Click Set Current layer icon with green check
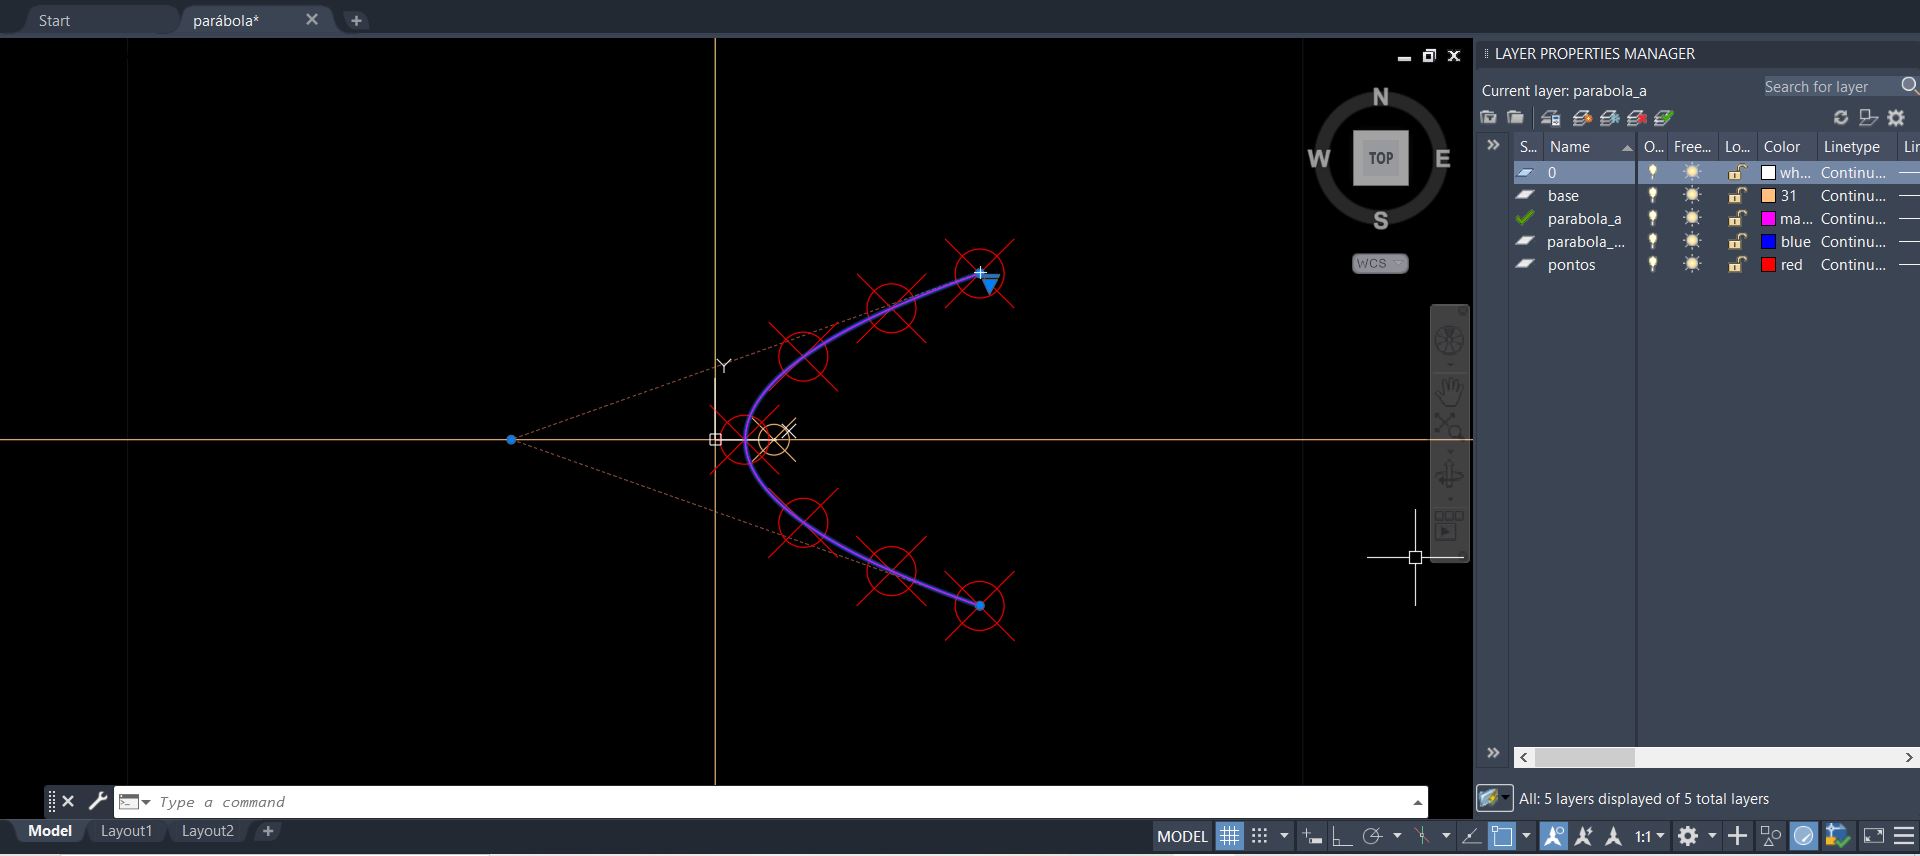The height and width of the screenshot is (856, 1920). pos(1664,118)
